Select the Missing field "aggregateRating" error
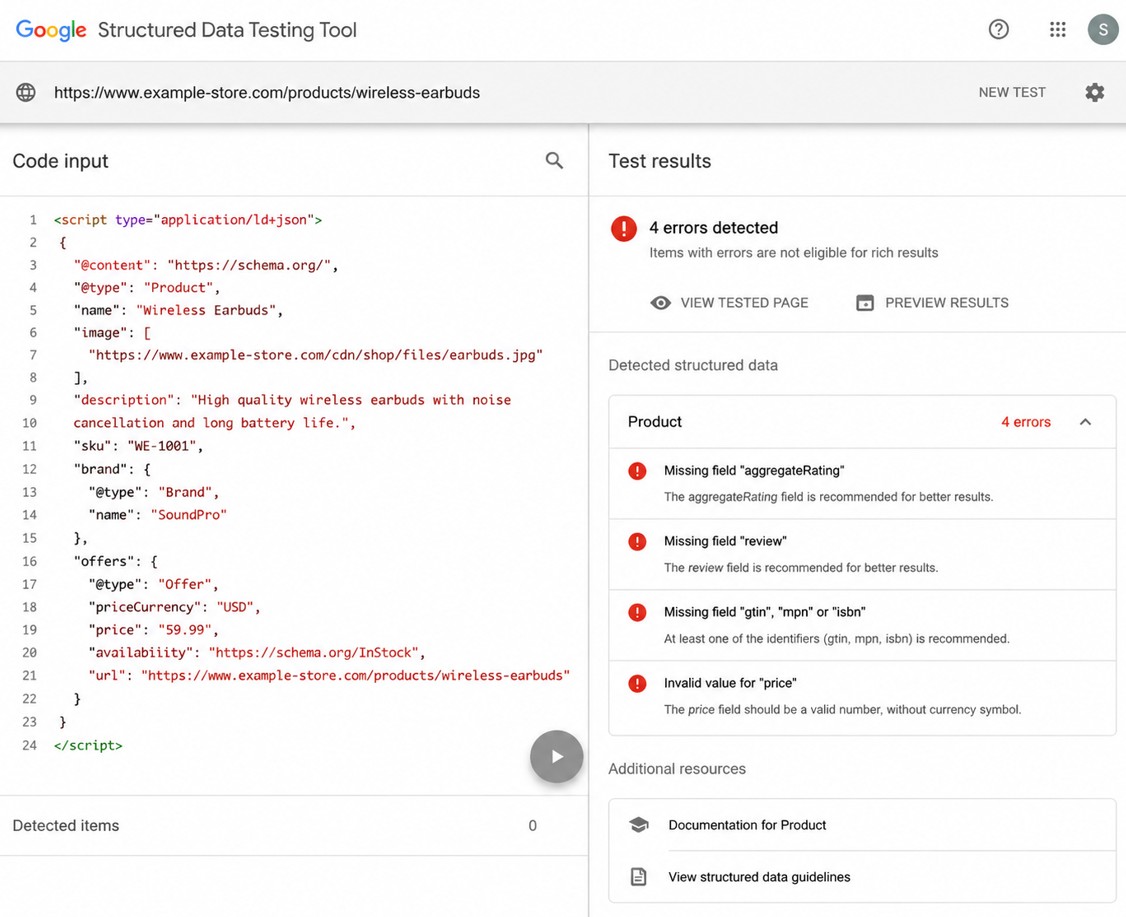1126x917 pixels. pos(862,484)
